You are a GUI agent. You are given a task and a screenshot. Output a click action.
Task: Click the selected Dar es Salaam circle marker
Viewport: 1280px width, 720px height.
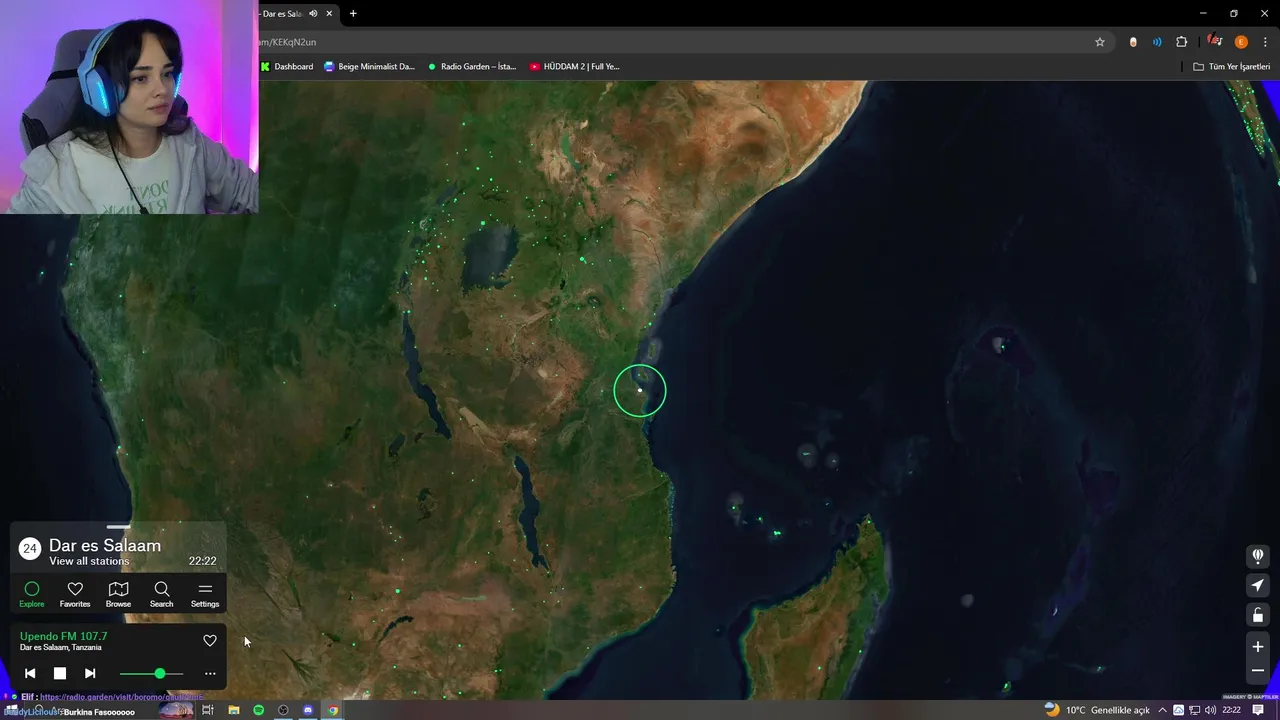click(640, 391)
